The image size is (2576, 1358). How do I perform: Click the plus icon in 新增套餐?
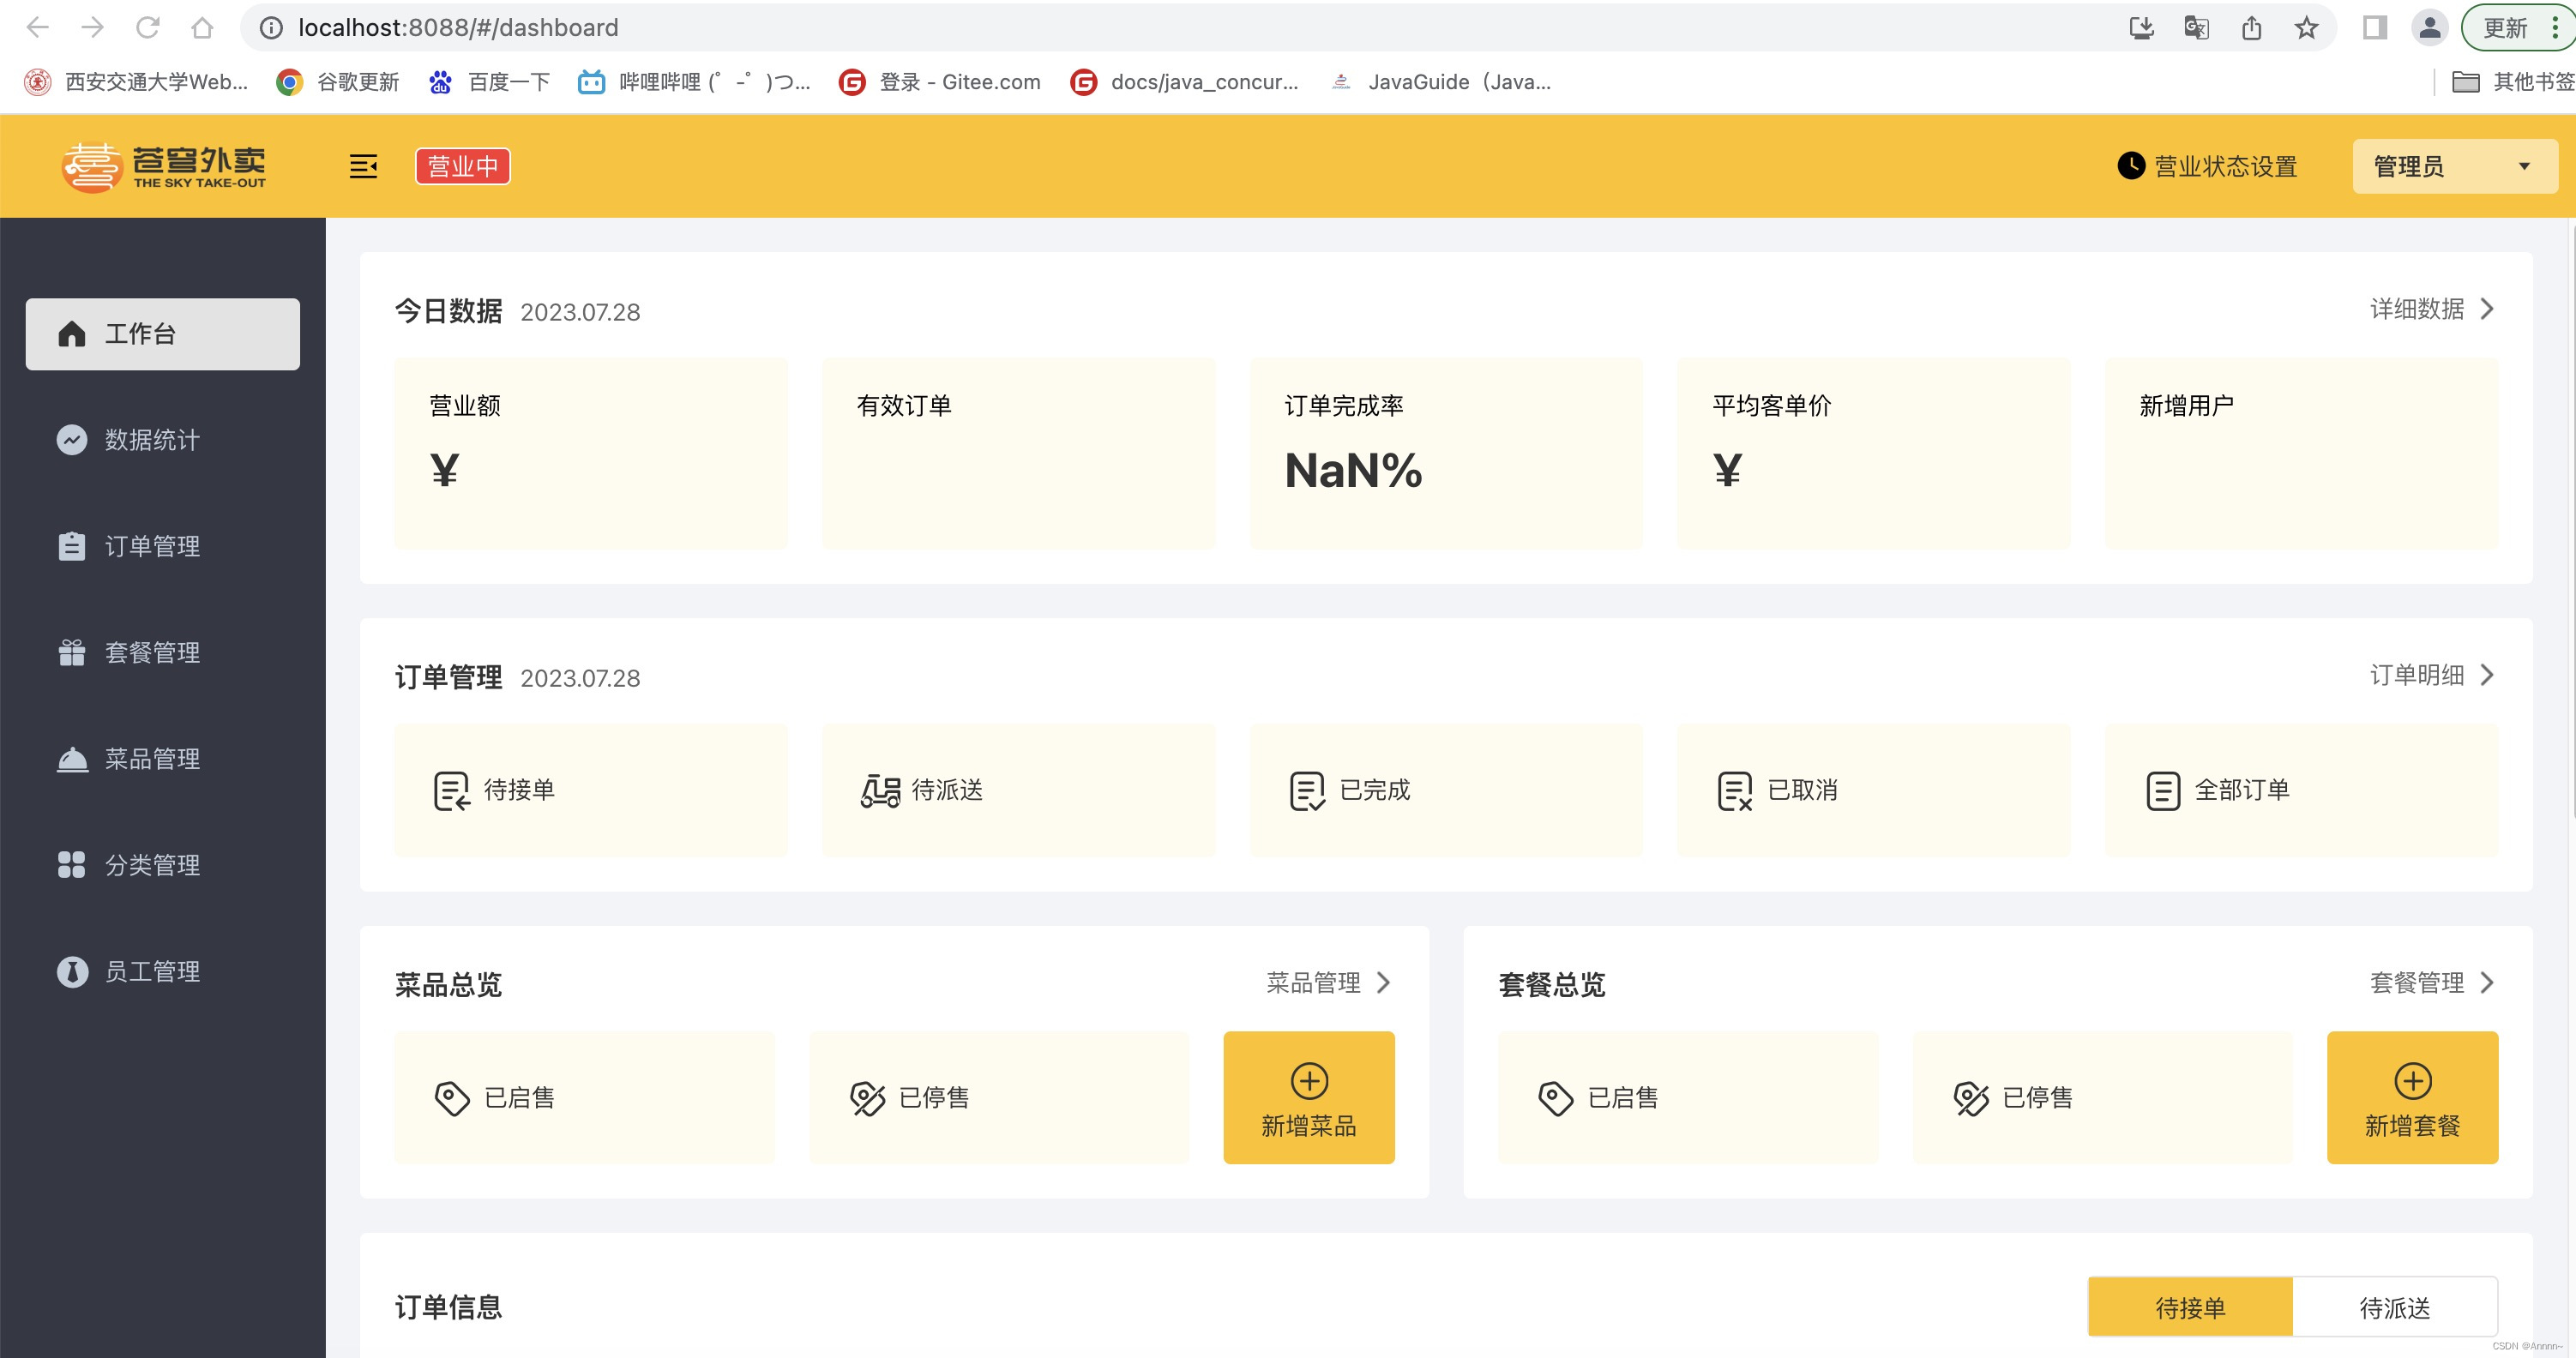tap(2413, 1081)
